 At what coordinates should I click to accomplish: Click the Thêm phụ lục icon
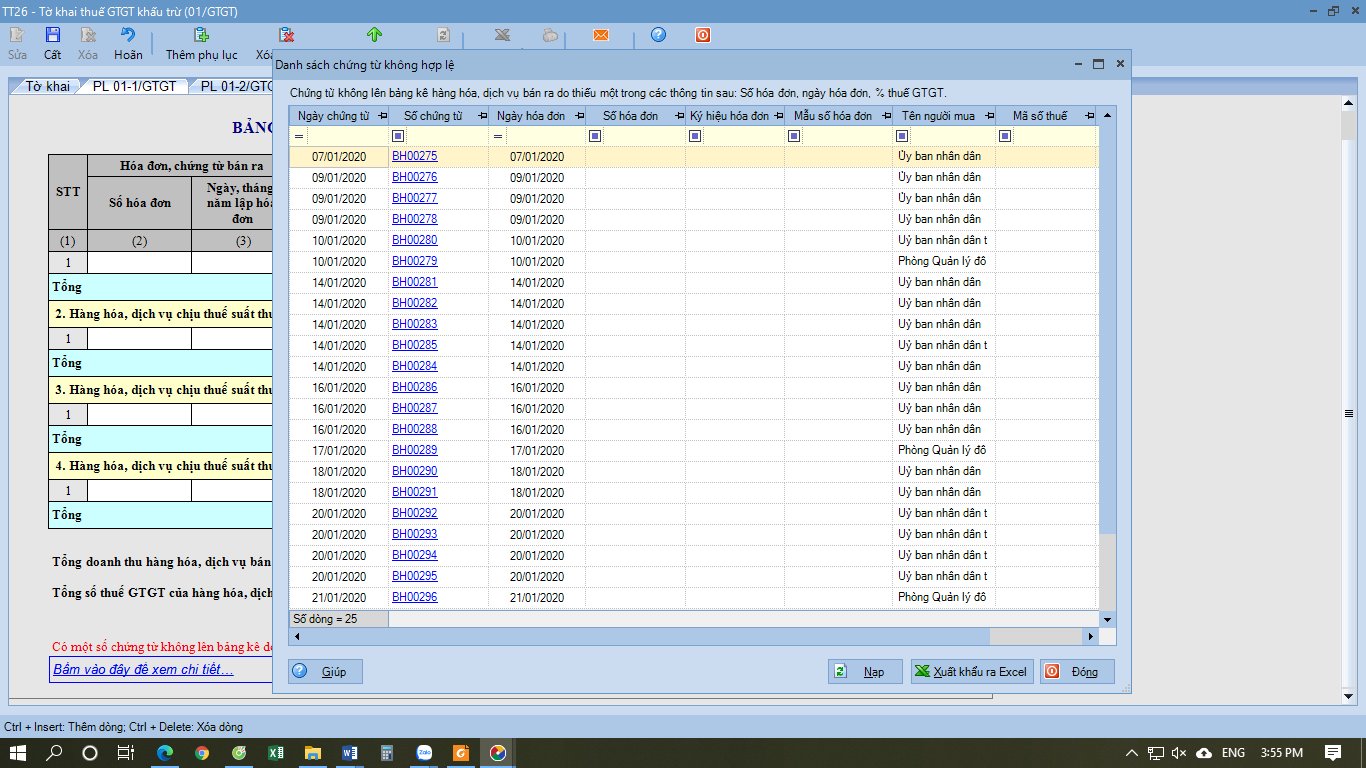201,35
